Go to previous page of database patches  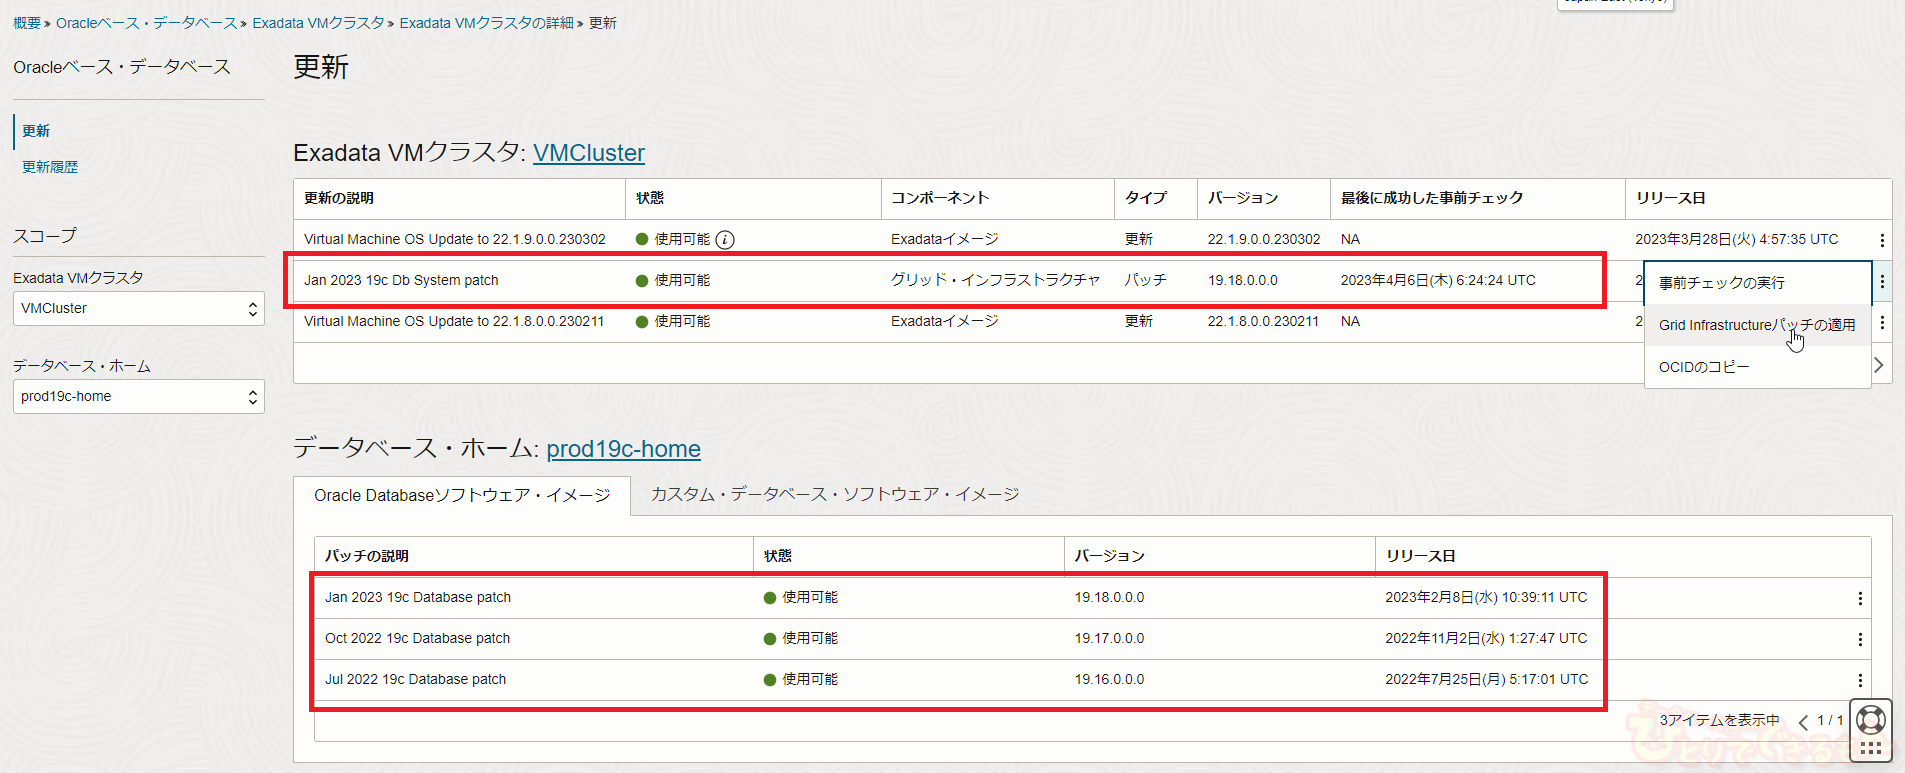tap(1802, 721)
